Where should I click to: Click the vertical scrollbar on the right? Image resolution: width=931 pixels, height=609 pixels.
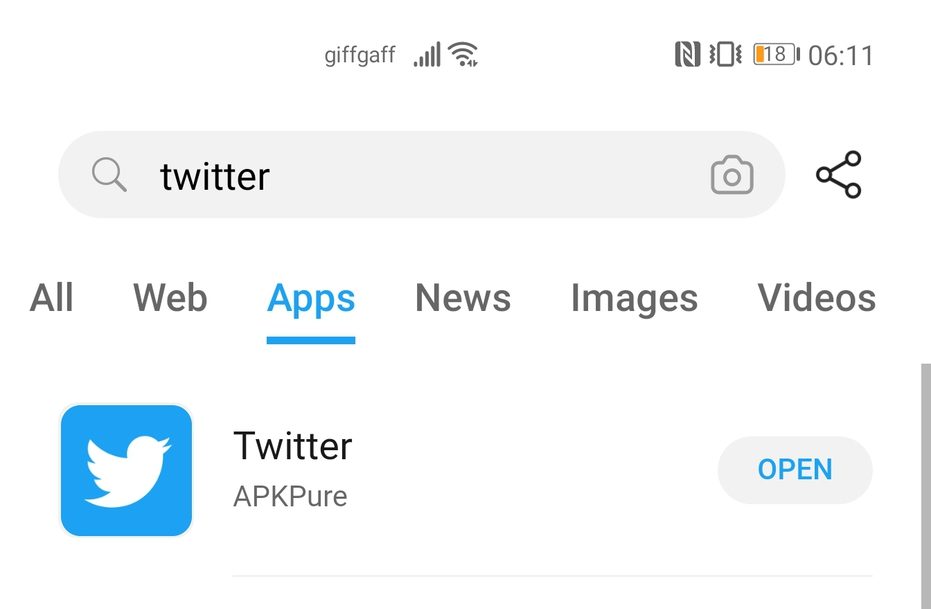(x=925, y=480)
